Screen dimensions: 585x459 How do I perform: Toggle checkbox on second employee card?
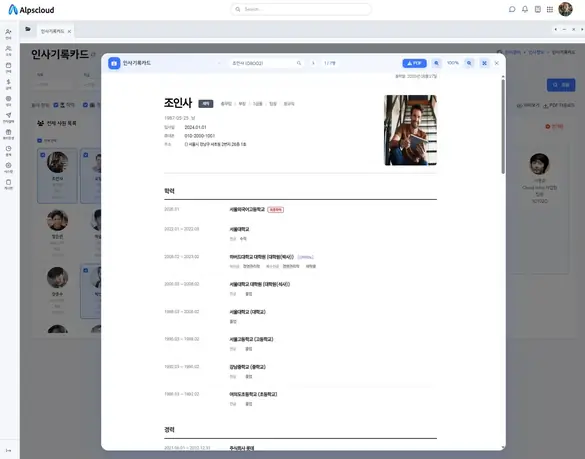pyautogui.click(x=86, y=154)
